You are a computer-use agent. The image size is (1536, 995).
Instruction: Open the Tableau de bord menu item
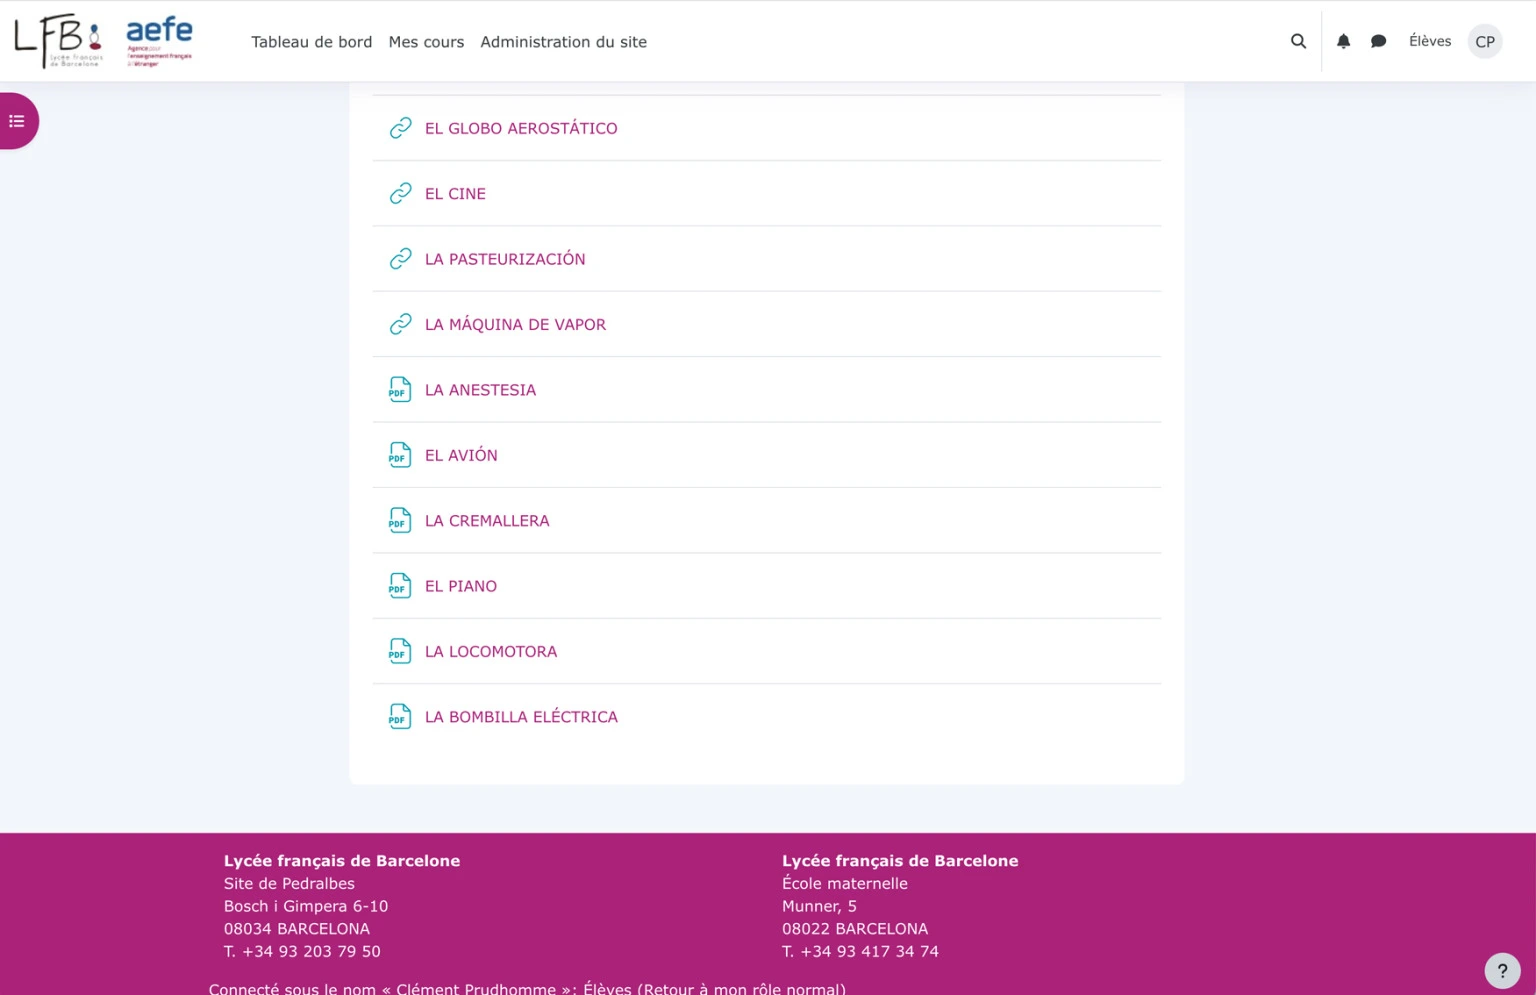tap(311, 42)
